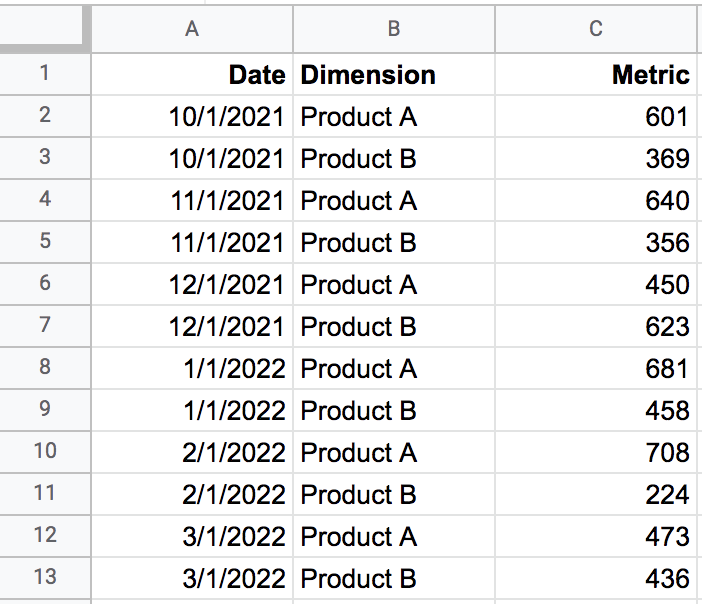Select cell with metric 708
Viewport: 702px width, 604px height.
[x=596, y=453]
